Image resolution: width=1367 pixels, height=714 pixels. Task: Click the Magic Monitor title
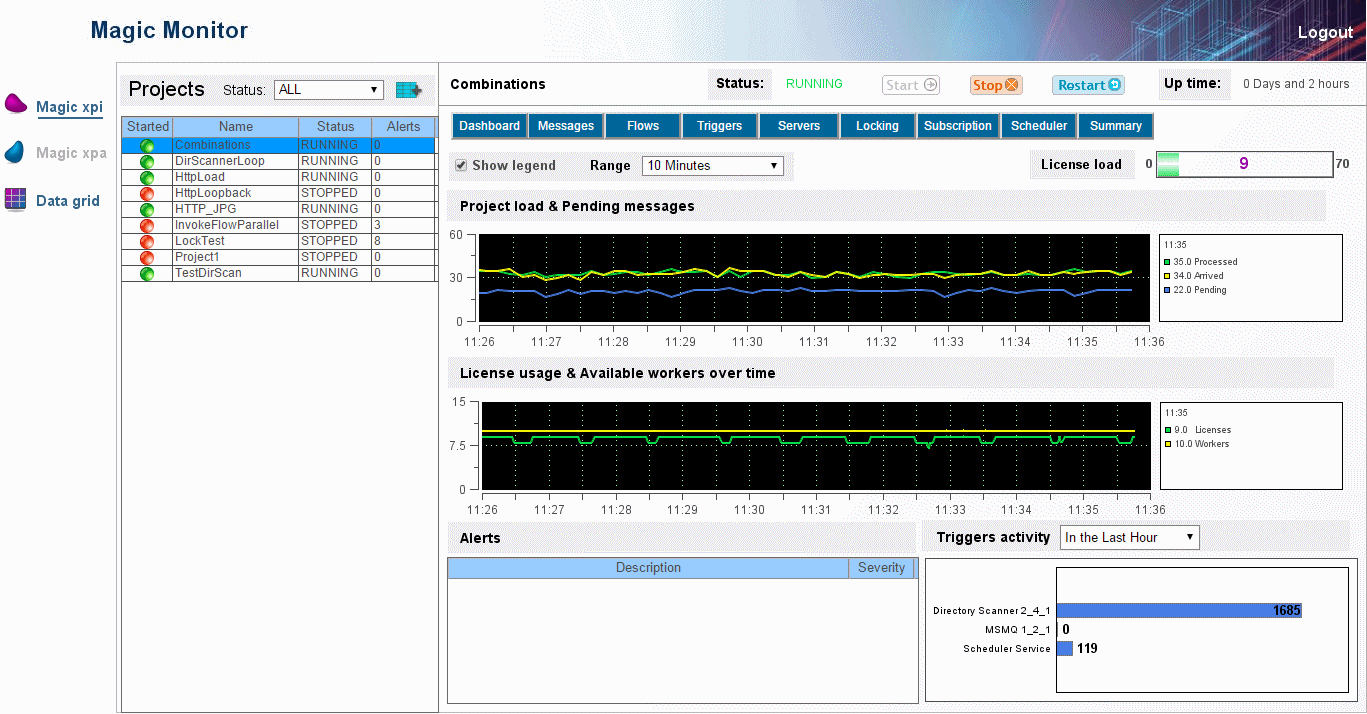click(169, 30)
